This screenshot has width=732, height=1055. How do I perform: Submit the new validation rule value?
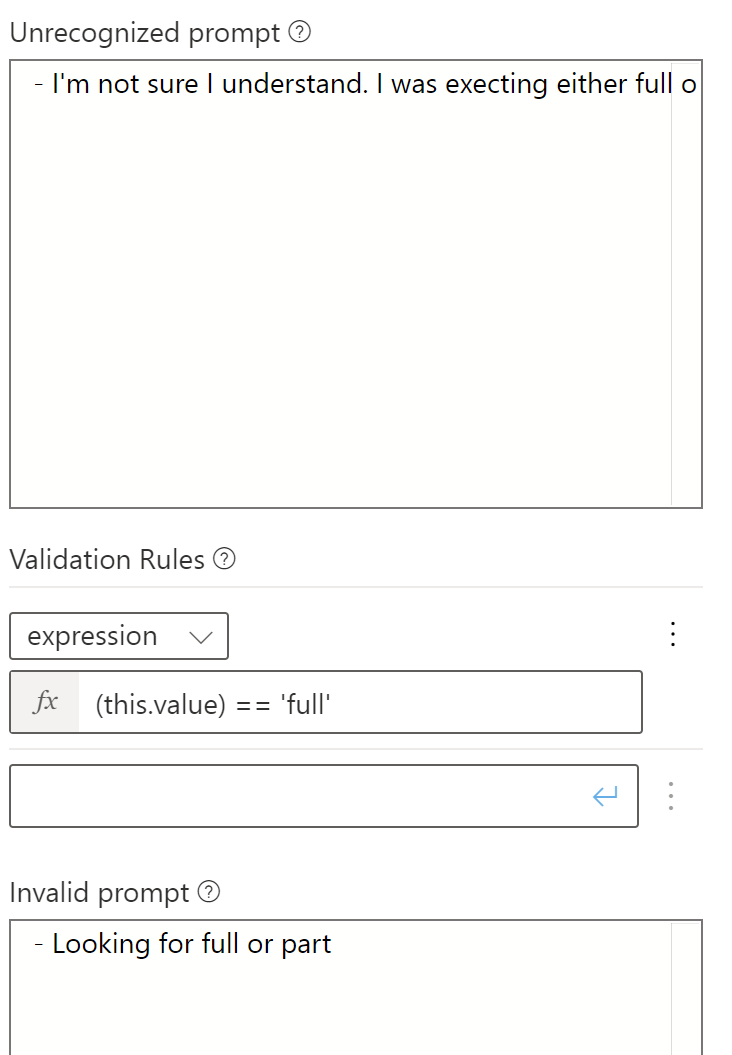click(x=603, y=795)
